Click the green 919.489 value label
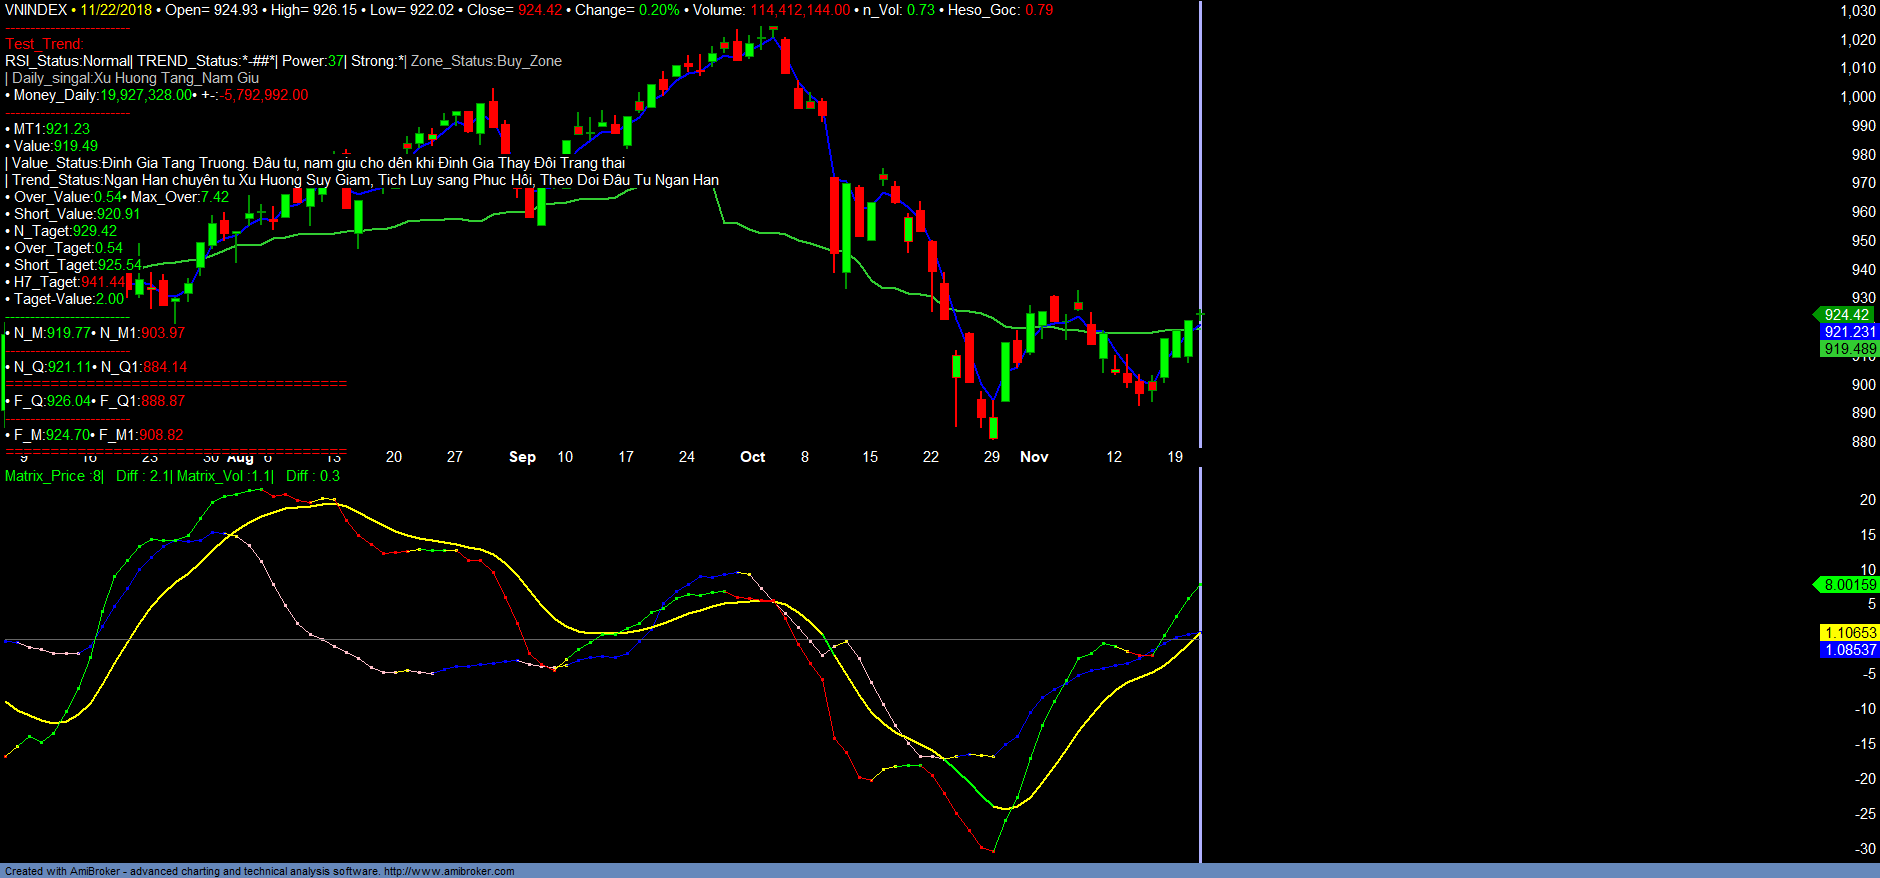Screen dimensions: 1880x878 [1849, 349]
